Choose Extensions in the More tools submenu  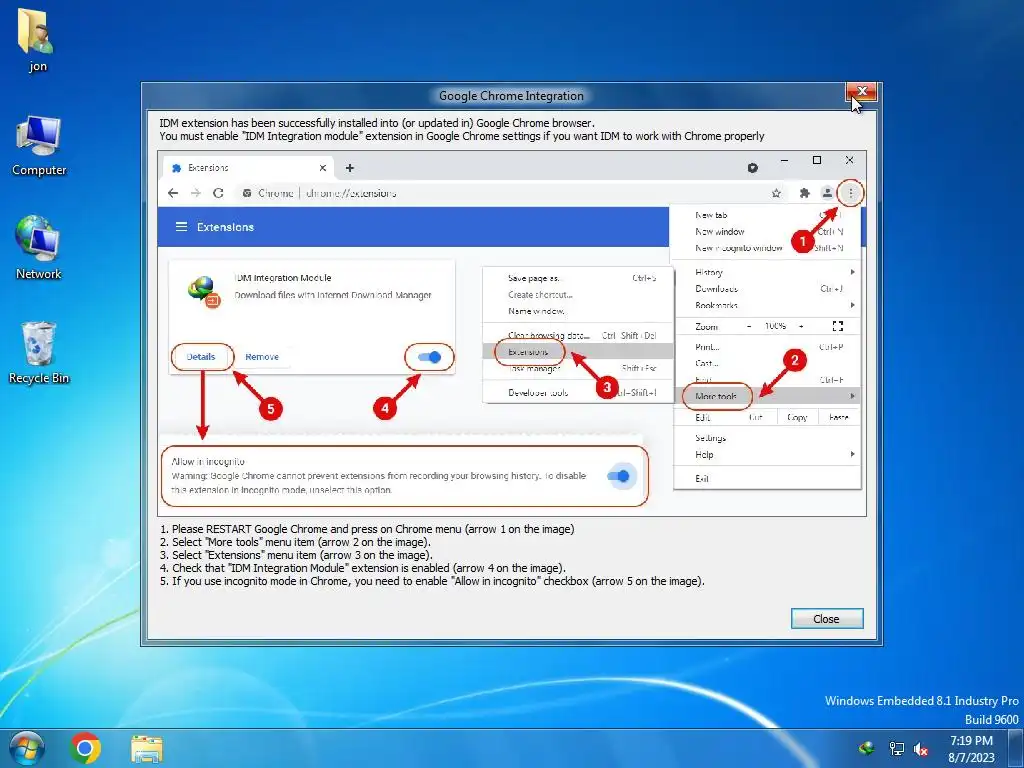coord(528,352)
